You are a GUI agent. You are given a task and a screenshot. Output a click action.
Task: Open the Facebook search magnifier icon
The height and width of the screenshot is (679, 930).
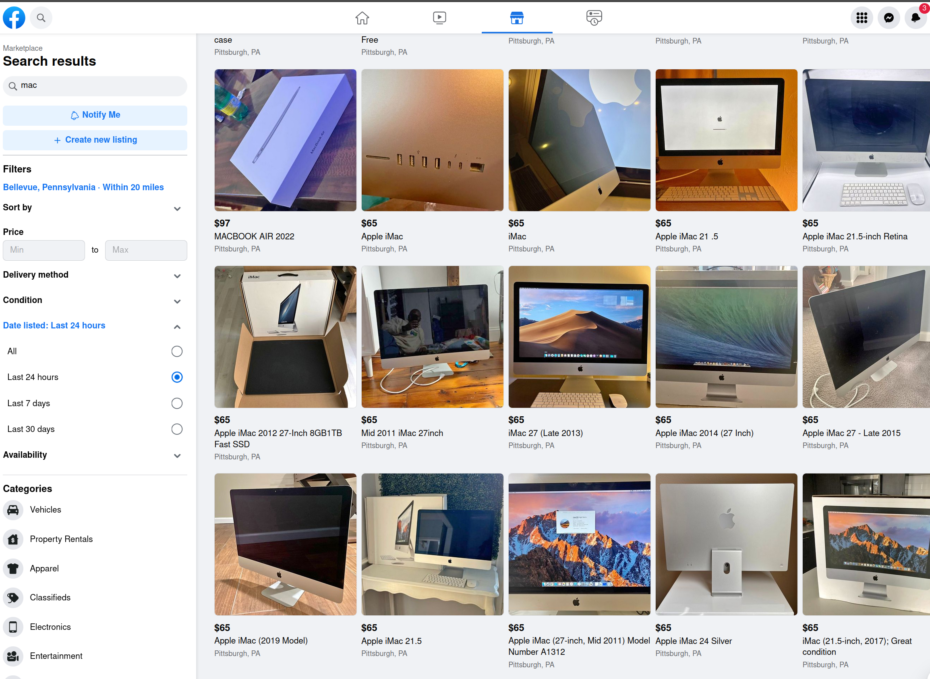click(x=41, y=18)
